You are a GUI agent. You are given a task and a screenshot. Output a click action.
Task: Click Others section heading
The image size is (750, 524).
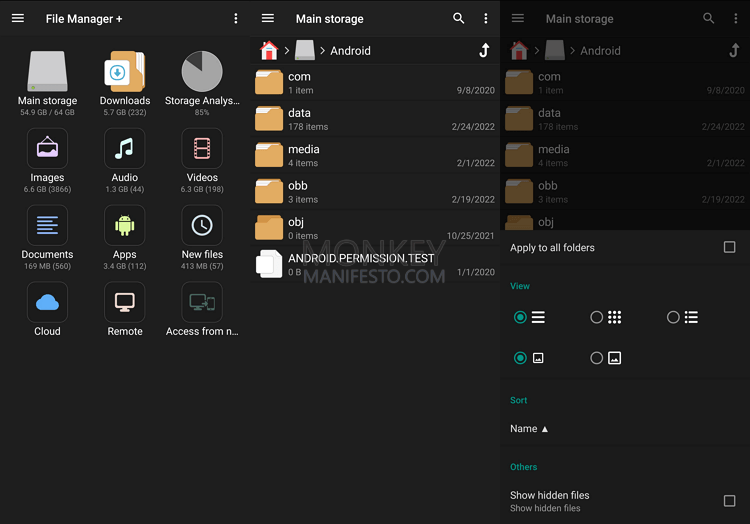point(523,467)
